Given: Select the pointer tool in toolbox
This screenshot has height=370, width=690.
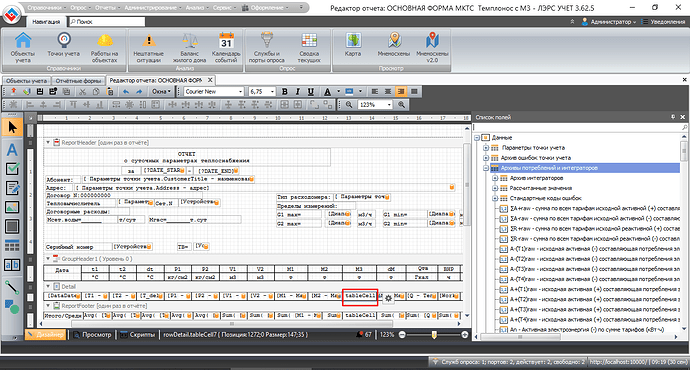Looking at the screenshot, I should tap(12, 127).
